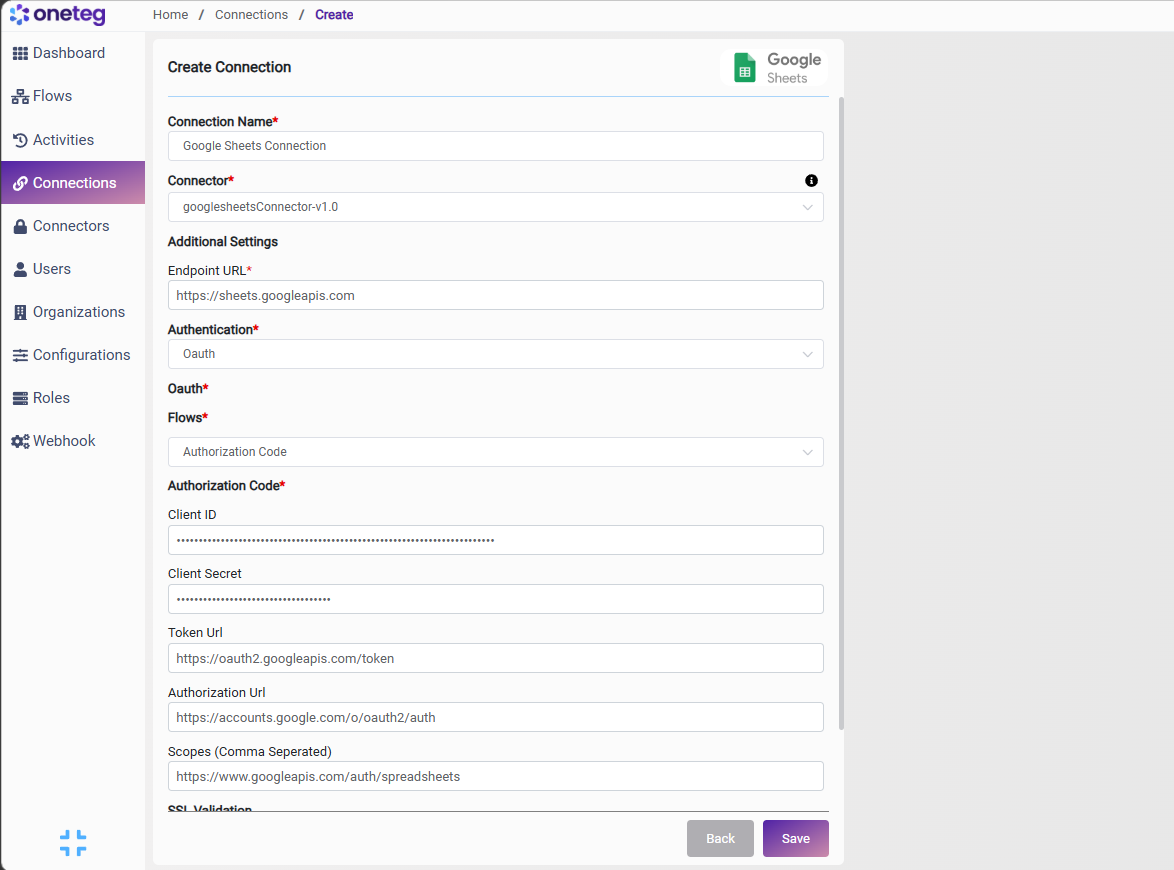Viewport: 1174px width, 870px height.
Task: Click the Create breadcrumb
Action: pos(334,15)
